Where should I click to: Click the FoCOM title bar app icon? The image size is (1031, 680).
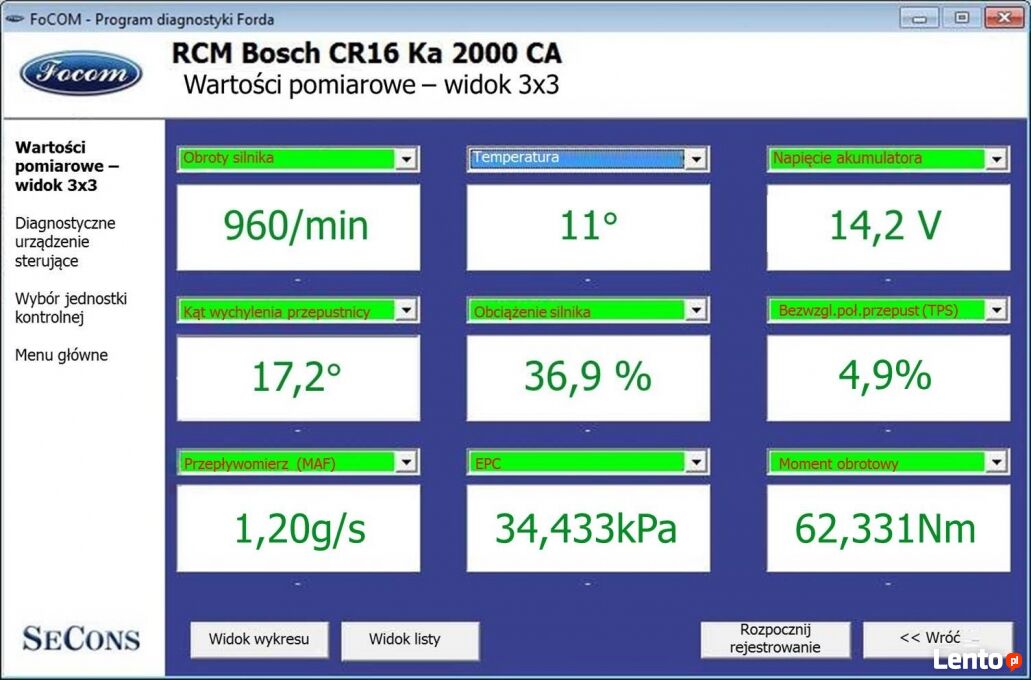click(14, 19)
